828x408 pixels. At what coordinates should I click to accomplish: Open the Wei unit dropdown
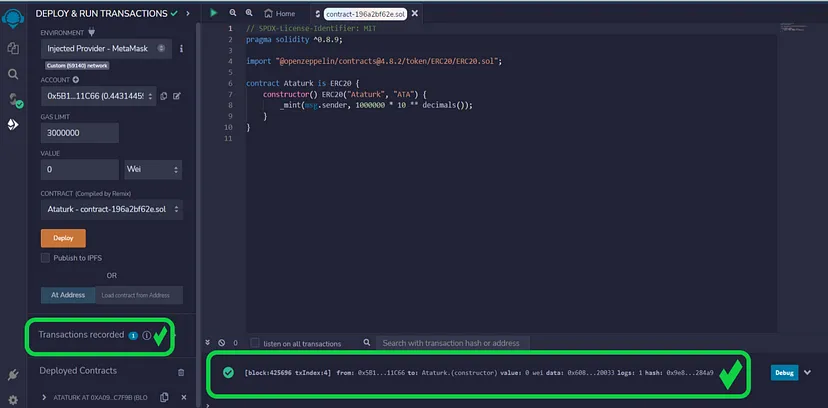[x=152, y=170]
